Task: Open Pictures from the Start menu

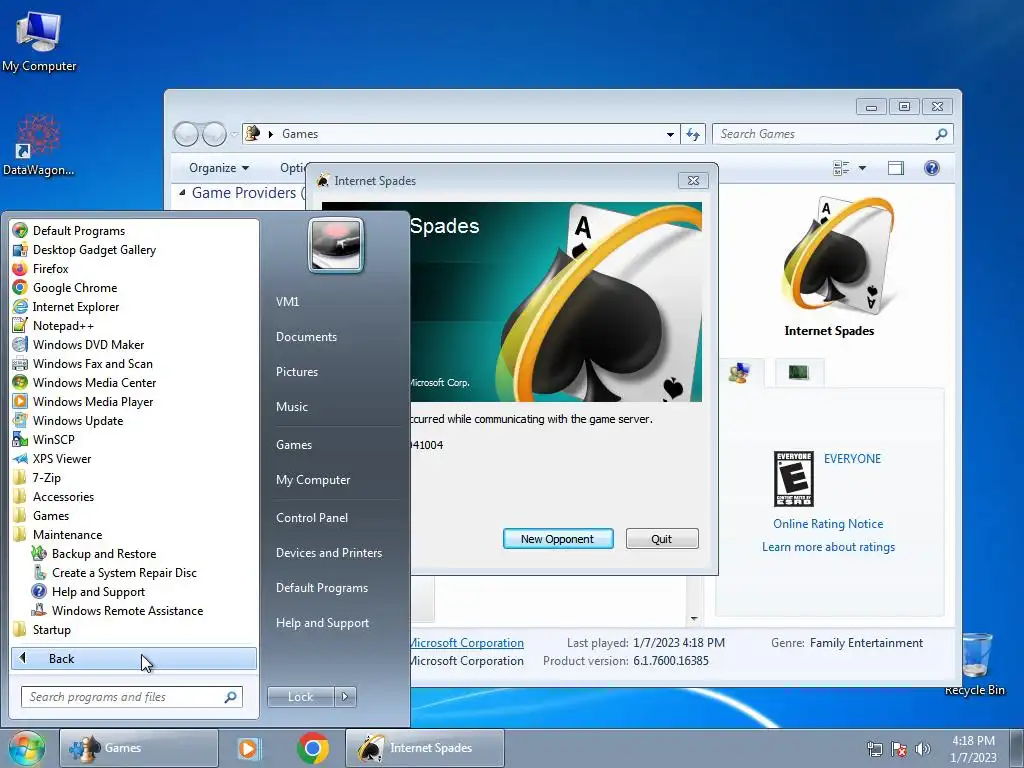Action: coord(296,372)
